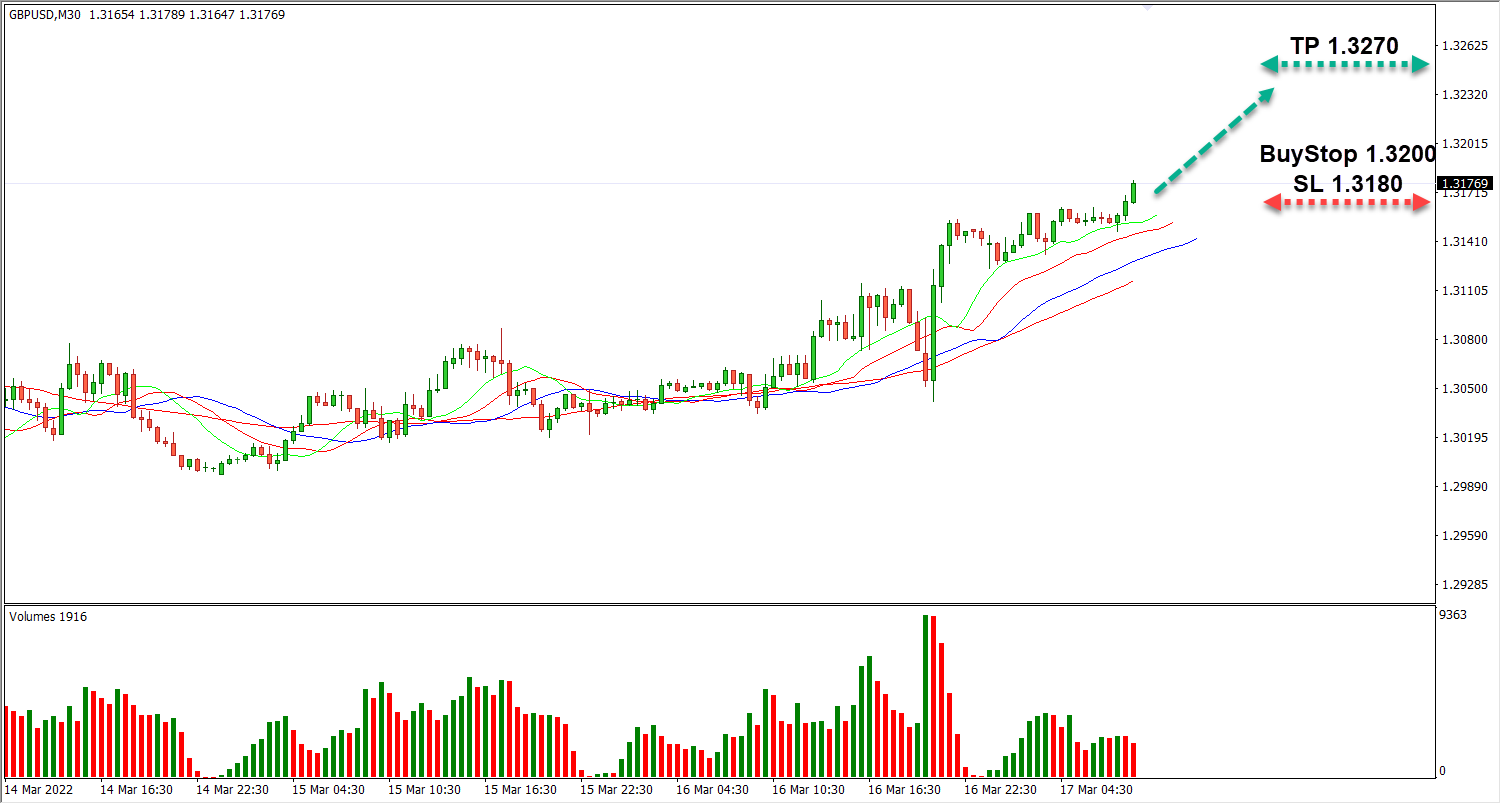Click the 1.30500 price axis label
Screen dimensions: 1501x804
click(1463, 389)
